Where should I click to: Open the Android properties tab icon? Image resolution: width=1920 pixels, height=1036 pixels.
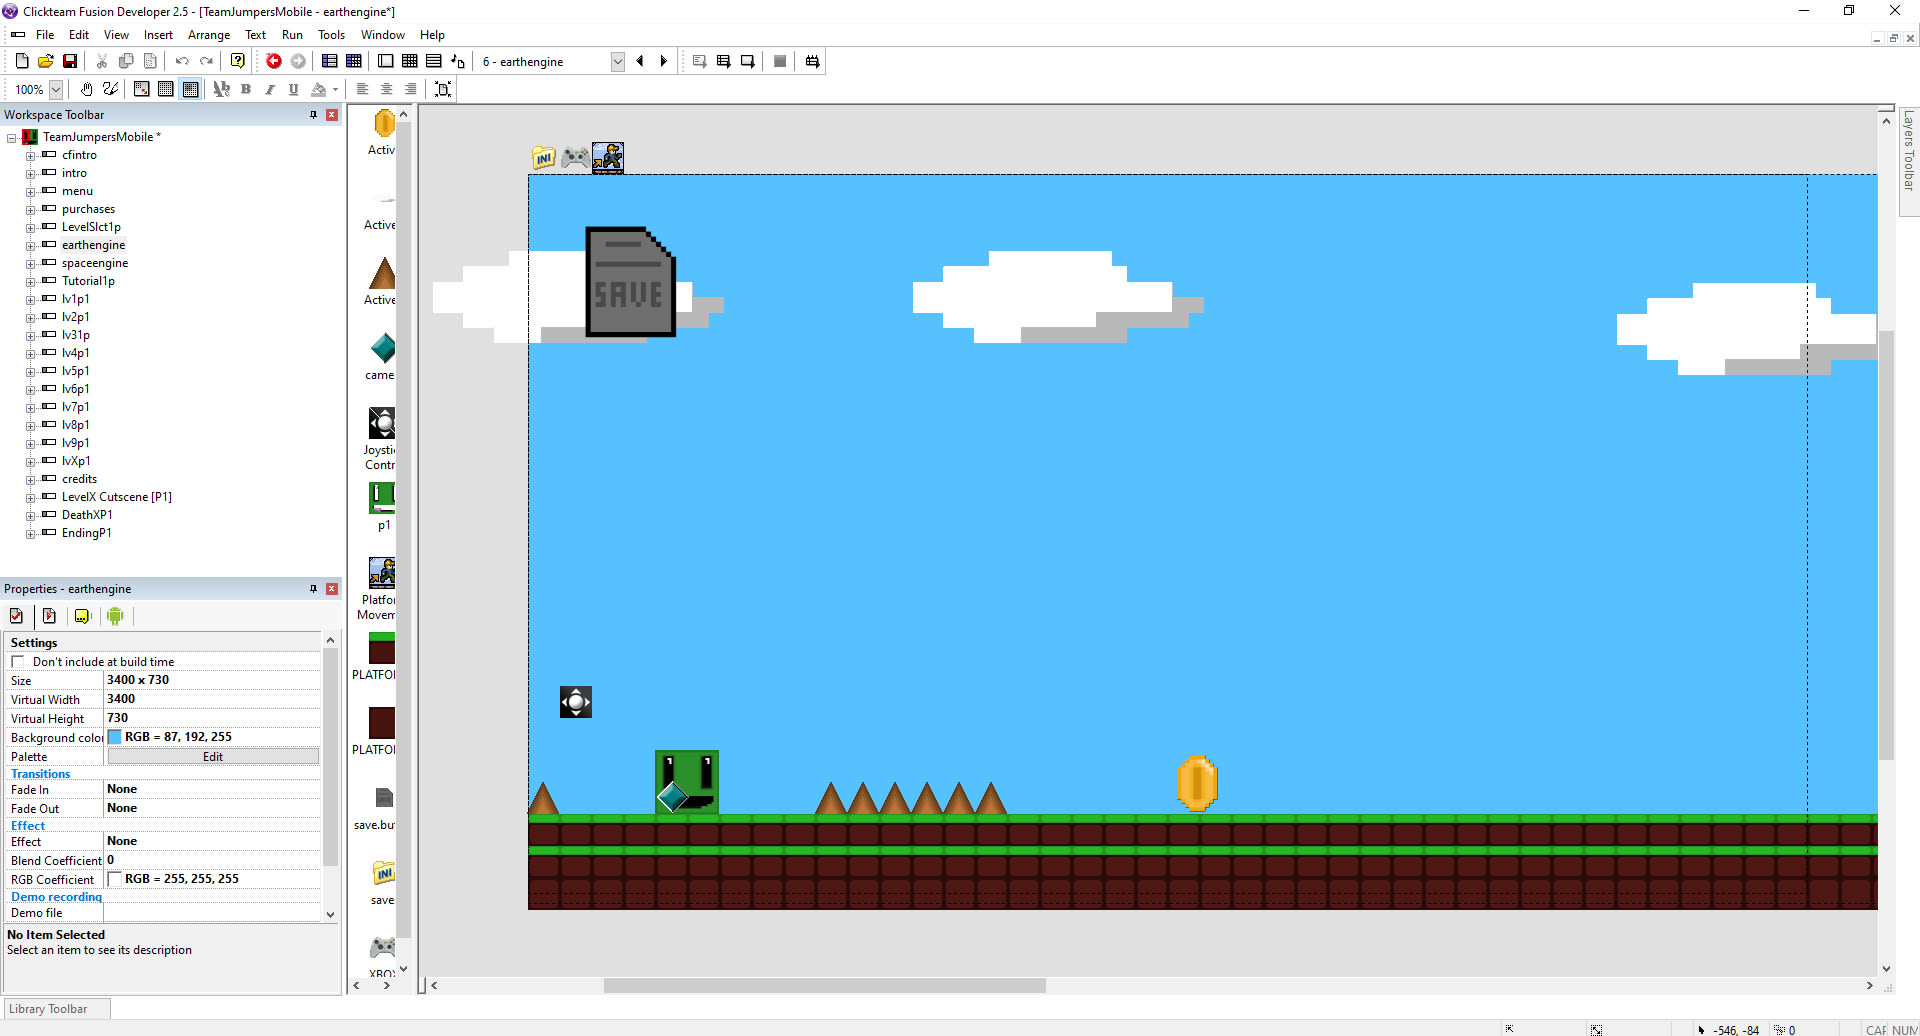tap(115, 616)
